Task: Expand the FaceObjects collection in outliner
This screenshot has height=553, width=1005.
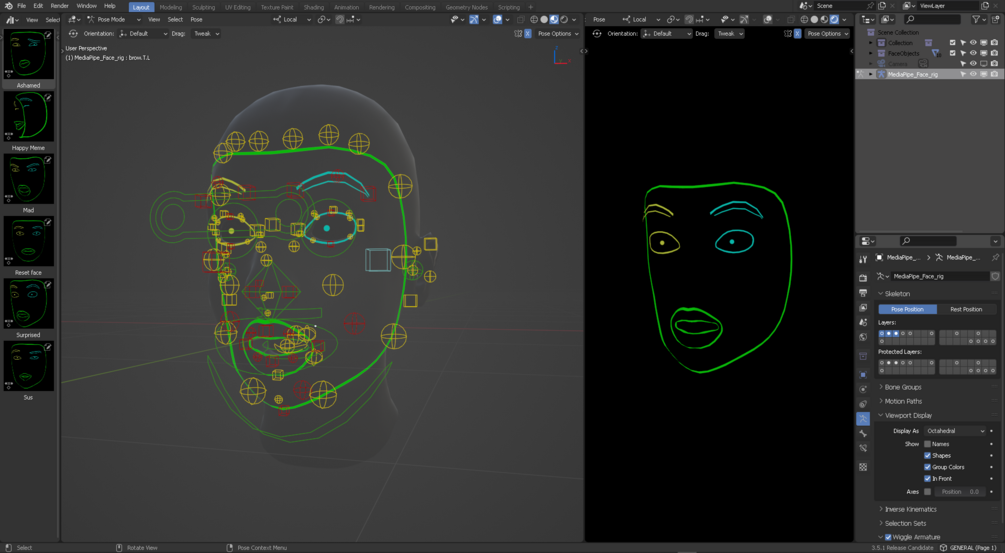Action: tap(870, 53)
